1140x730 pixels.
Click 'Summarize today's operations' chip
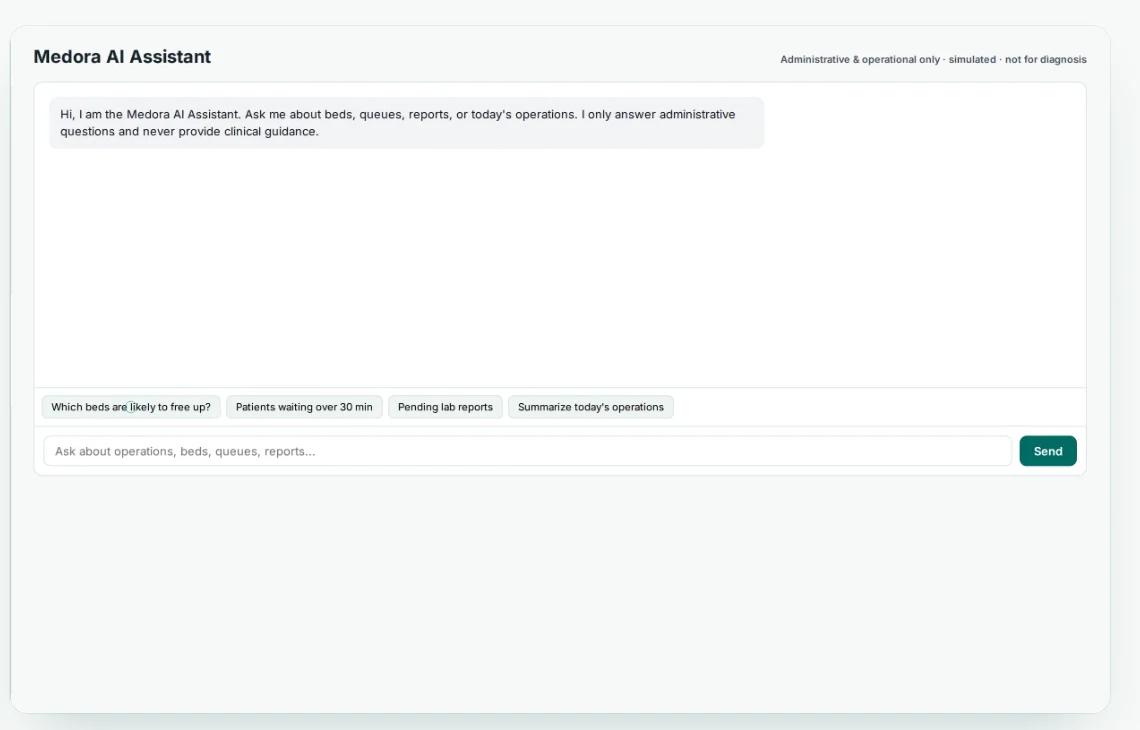click(590, 407)
